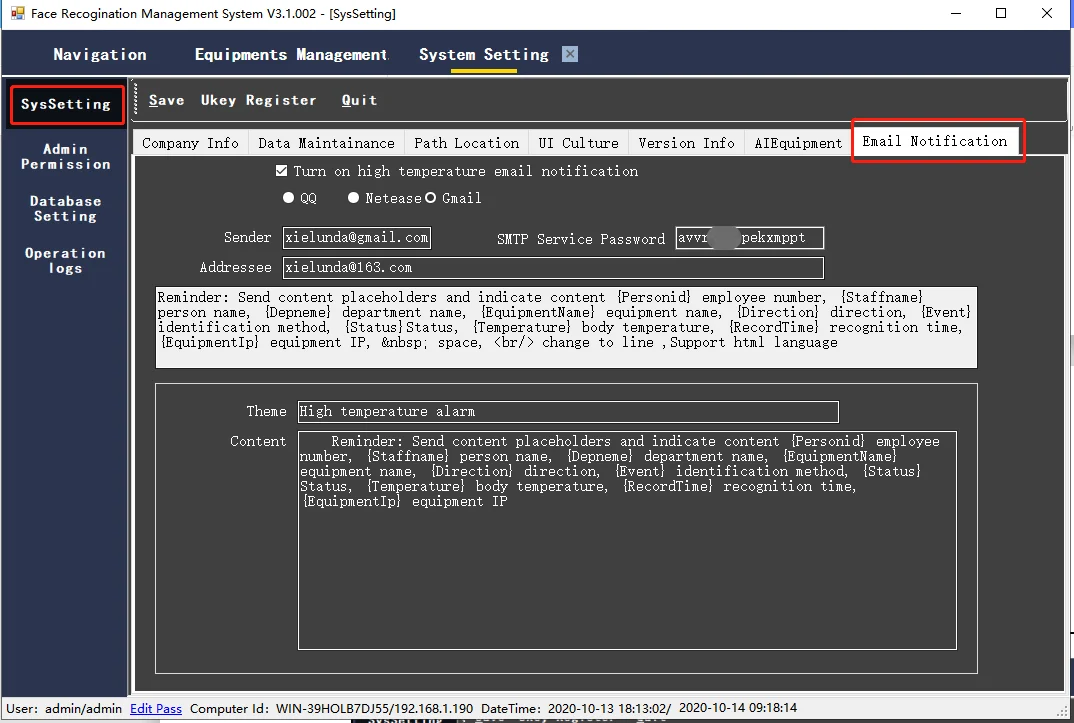
Task: Open Admin Permission in sidebar
Action: [x=65, y=157]
